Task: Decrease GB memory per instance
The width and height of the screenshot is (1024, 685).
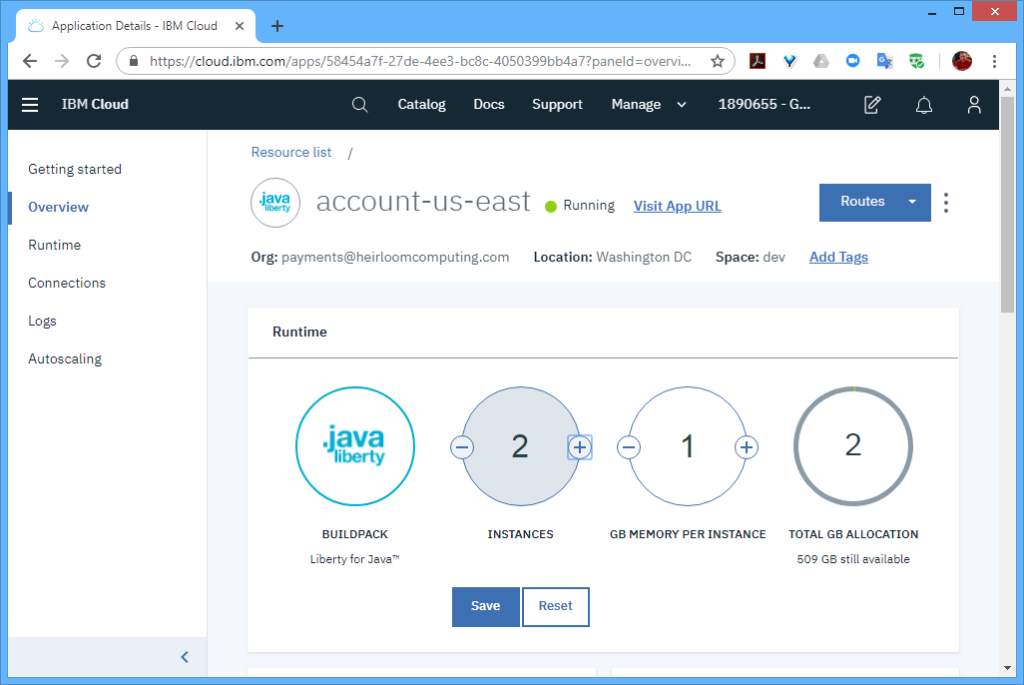Action: point(629,447)
